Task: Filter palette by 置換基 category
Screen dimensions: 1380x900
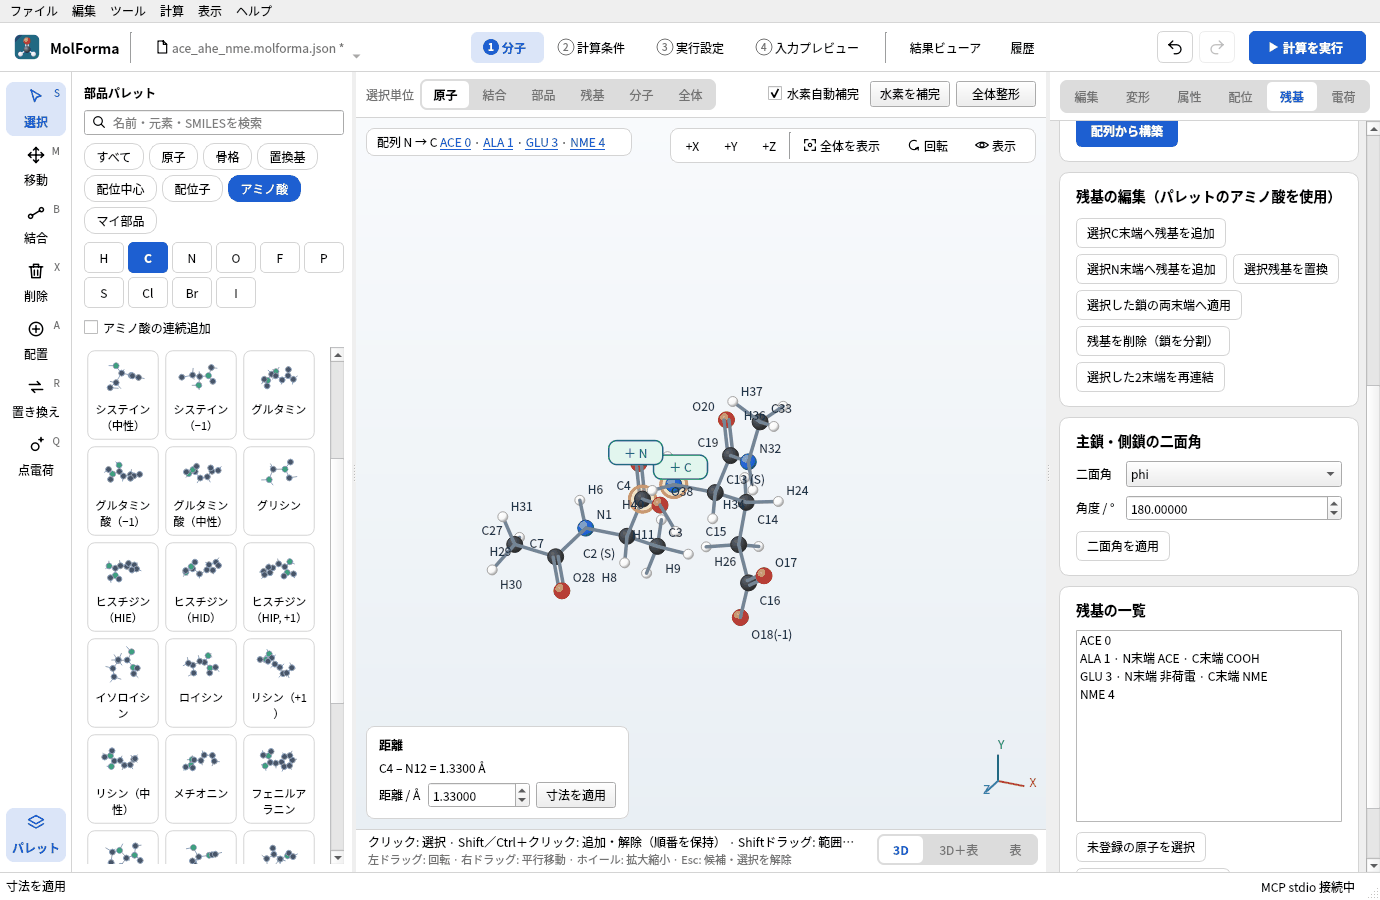Action: click(288, 157)
